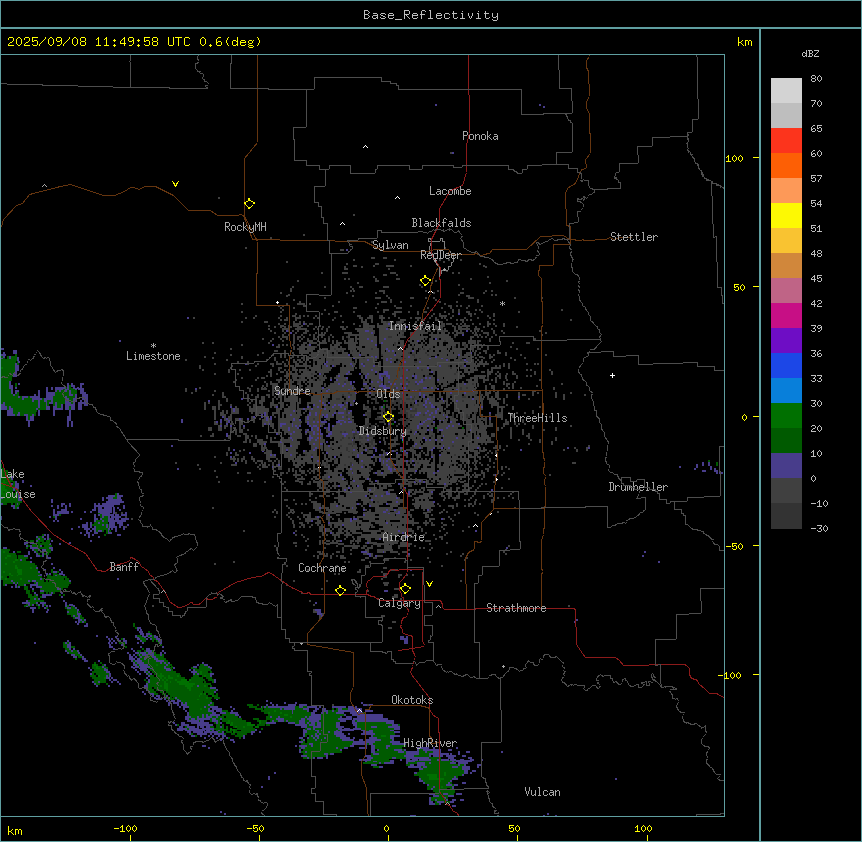Click the Ponoka map label

480,136
